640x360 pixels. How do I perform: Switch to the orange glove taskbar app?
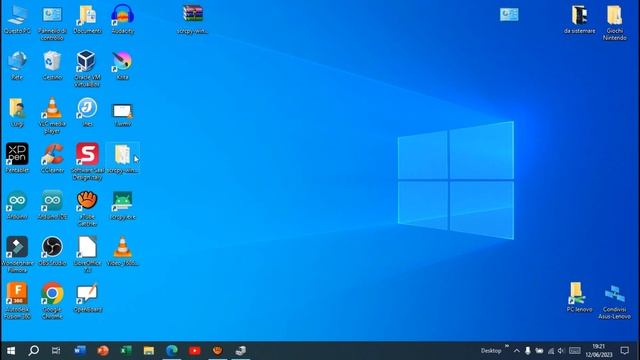point(218,351)
